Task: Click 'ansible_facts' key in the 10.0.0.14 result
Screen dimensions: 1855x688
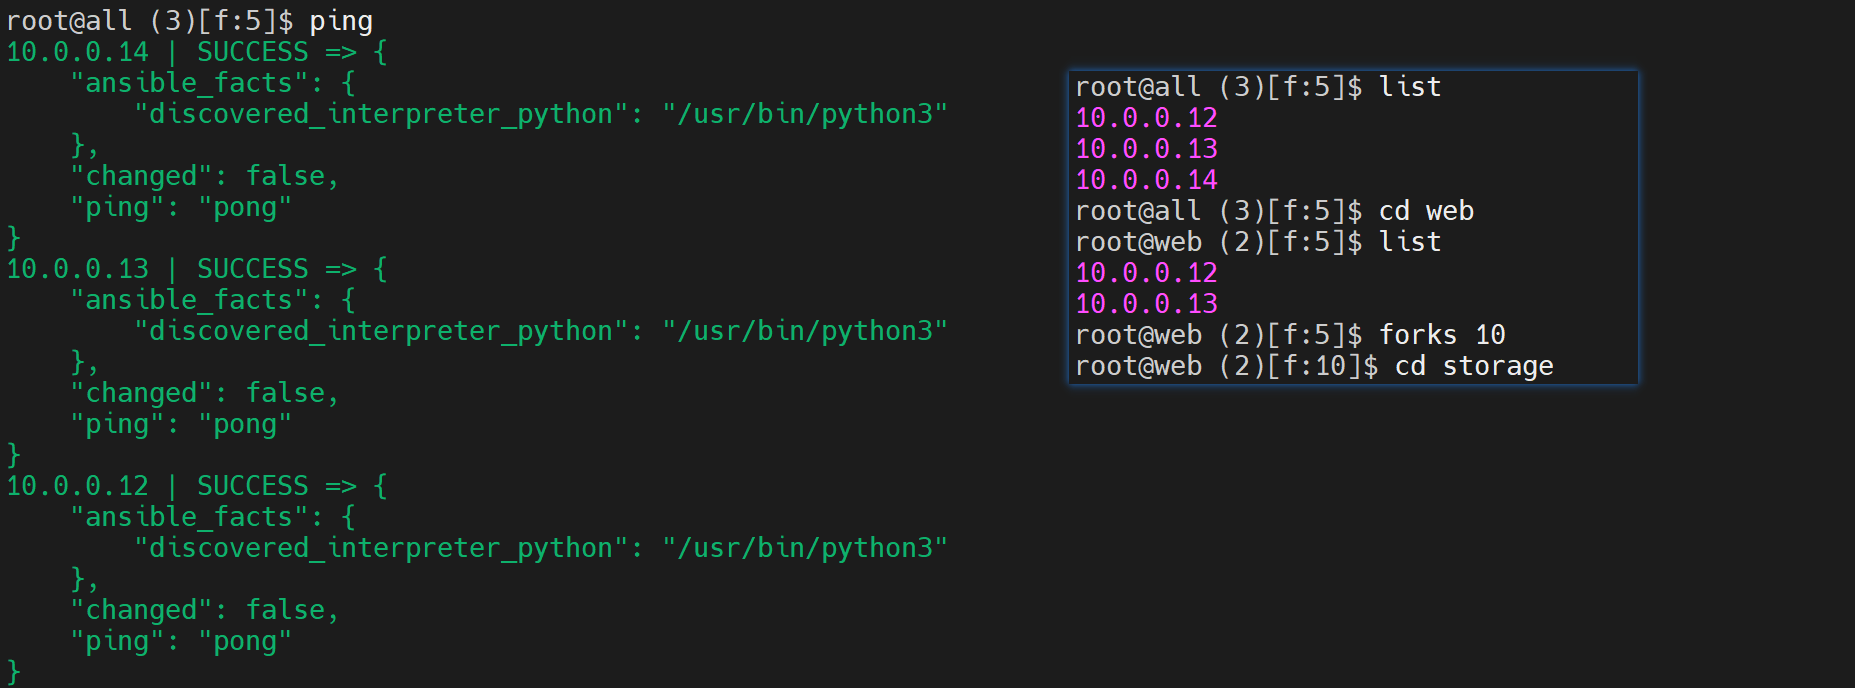Action: (189, 83)
